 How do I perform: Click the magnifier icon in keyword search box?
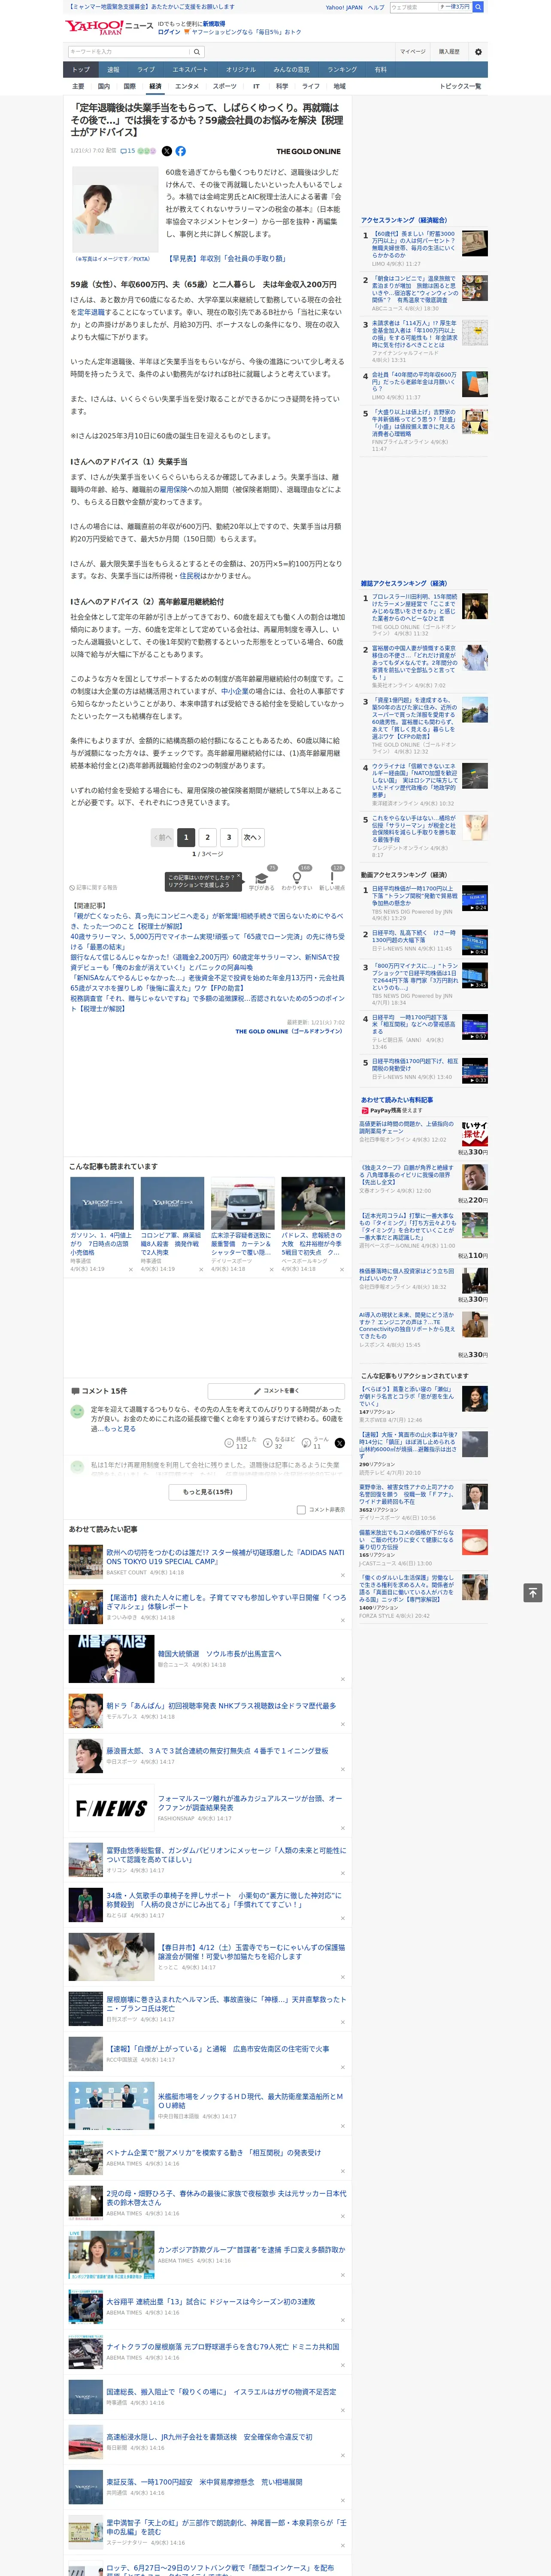point(197,52)
